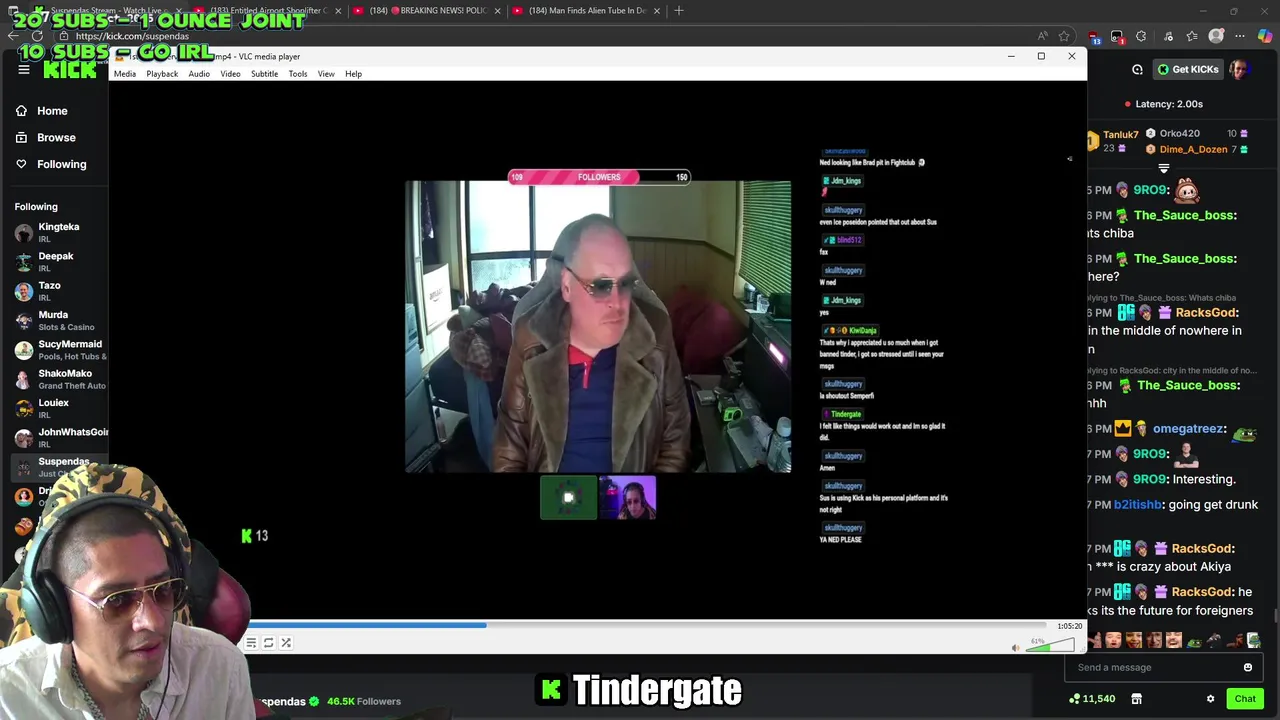Go to Kick Home page
Image resolution: width=1280 pixels, height=720 pixels.
pyautogui.click(x=41, y=111)
